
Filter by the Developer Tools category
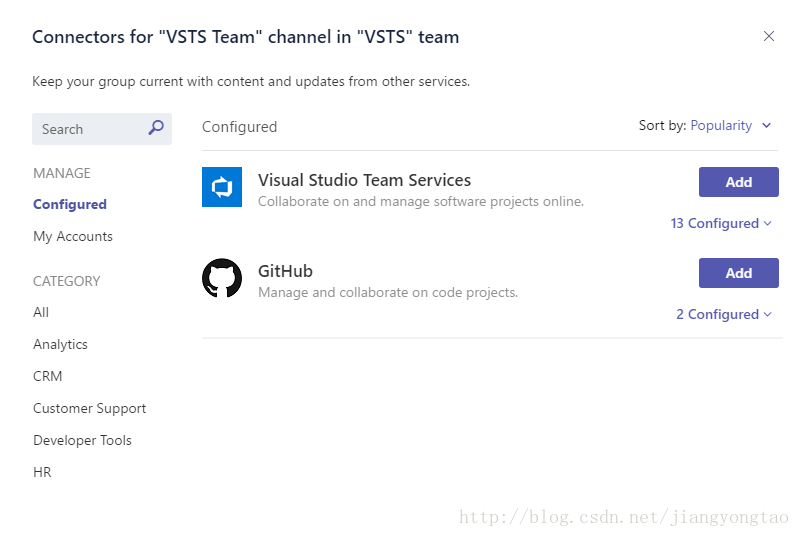pos(82,440)
